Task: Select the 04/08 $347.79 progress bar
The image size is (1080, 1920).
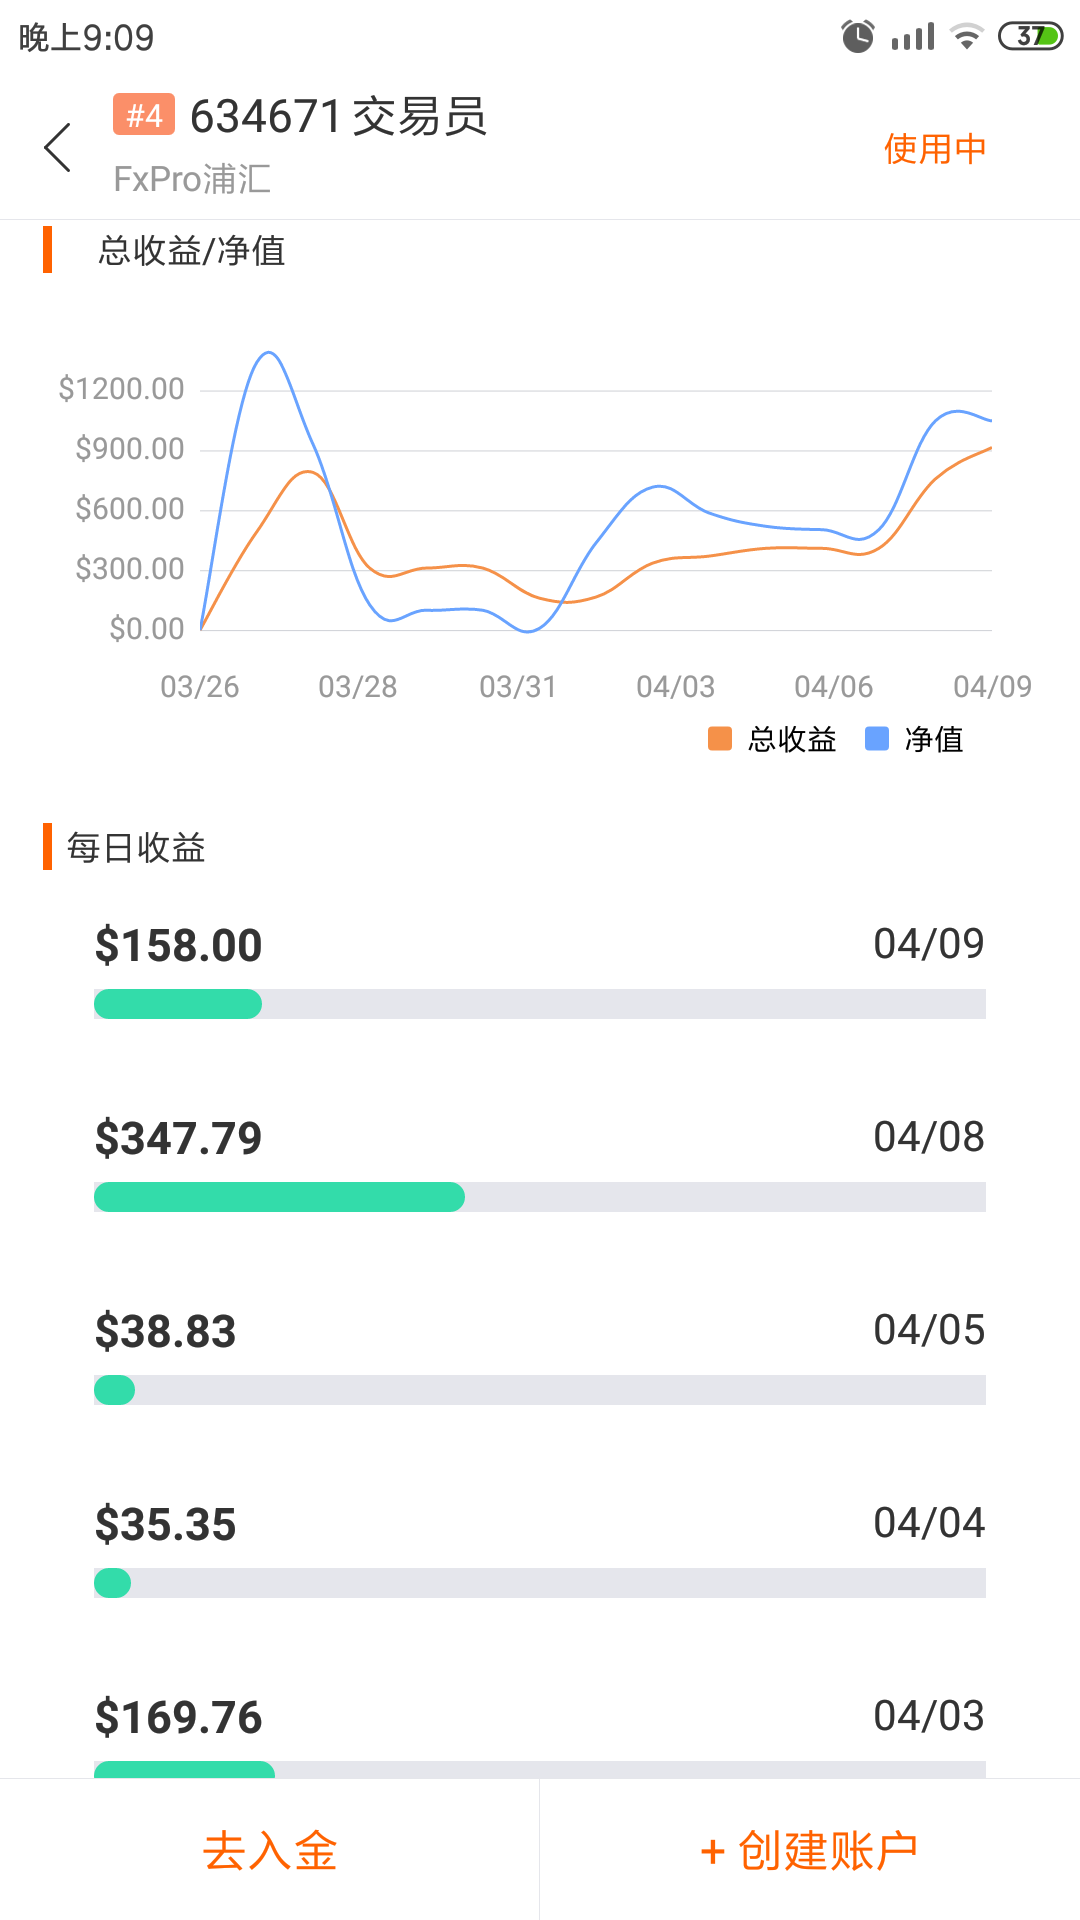Action: 540,1197
